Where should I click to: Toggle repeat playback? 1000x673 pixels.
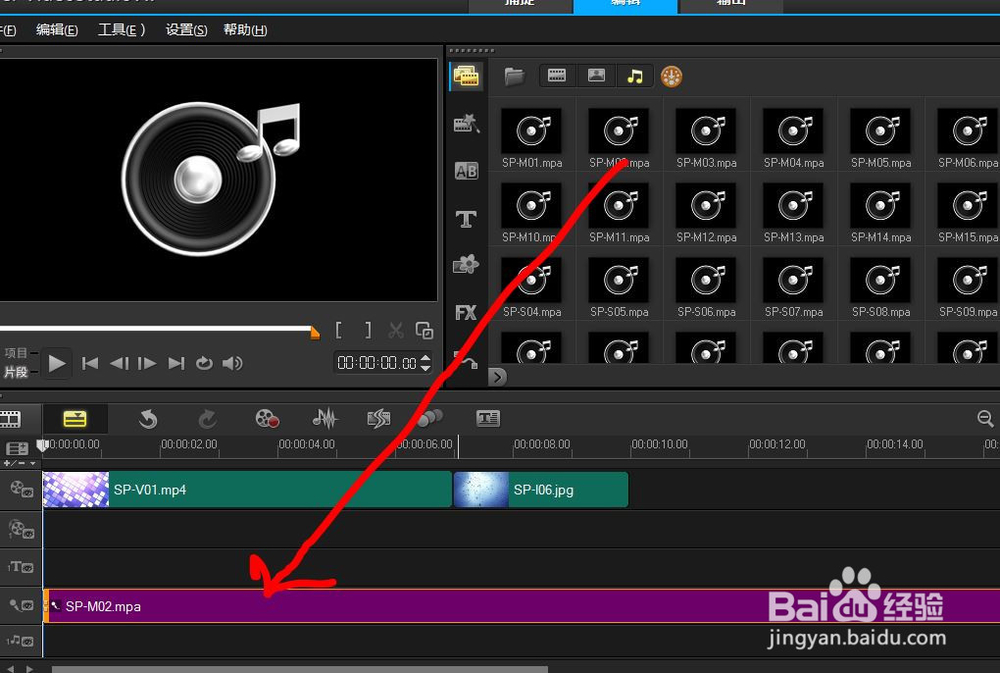[204, 364]
